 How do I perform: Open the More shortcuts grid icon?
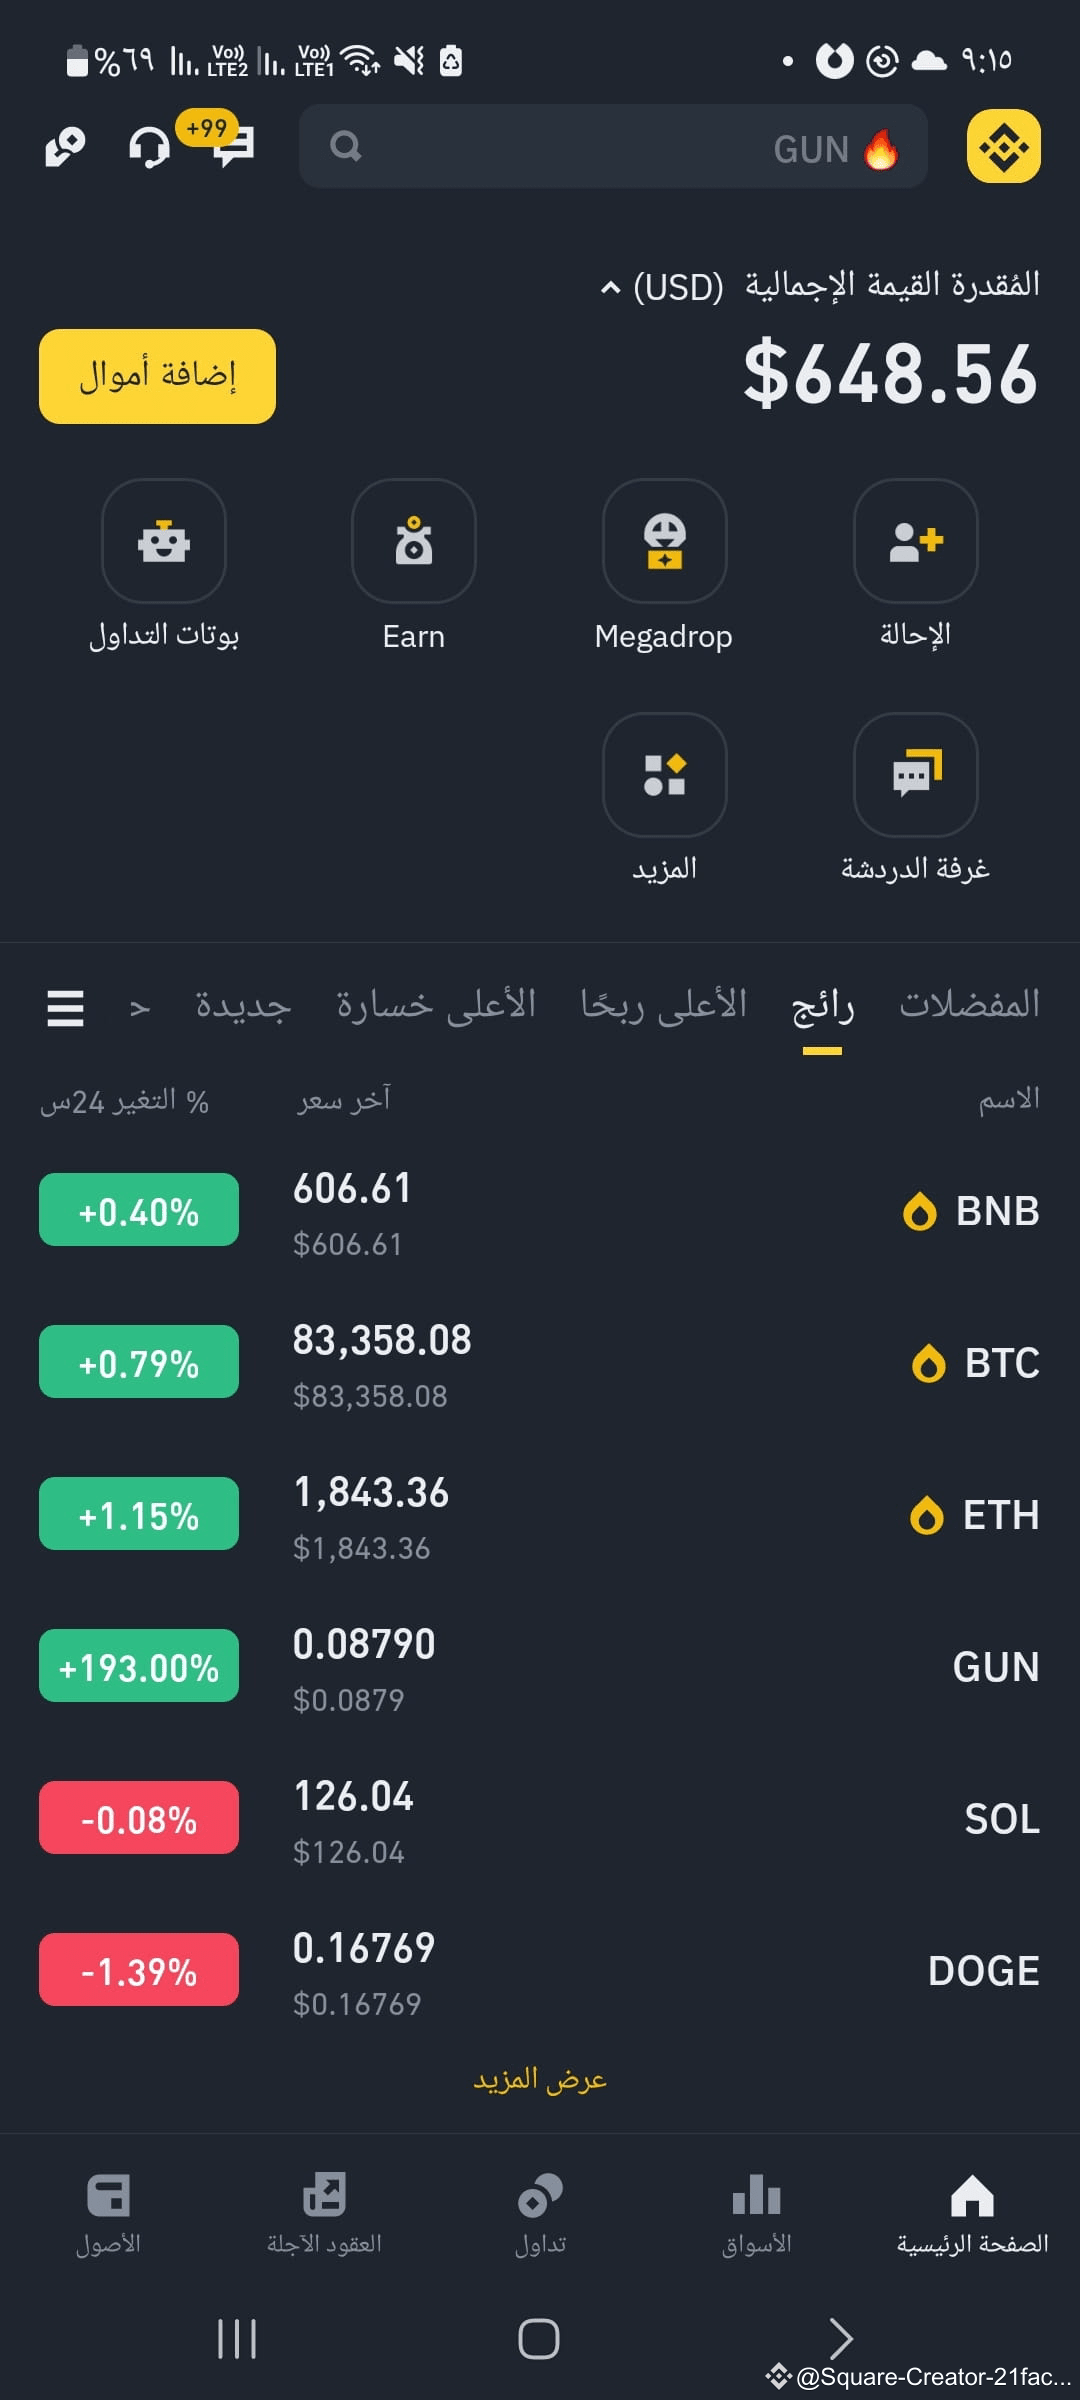(664, 775)
